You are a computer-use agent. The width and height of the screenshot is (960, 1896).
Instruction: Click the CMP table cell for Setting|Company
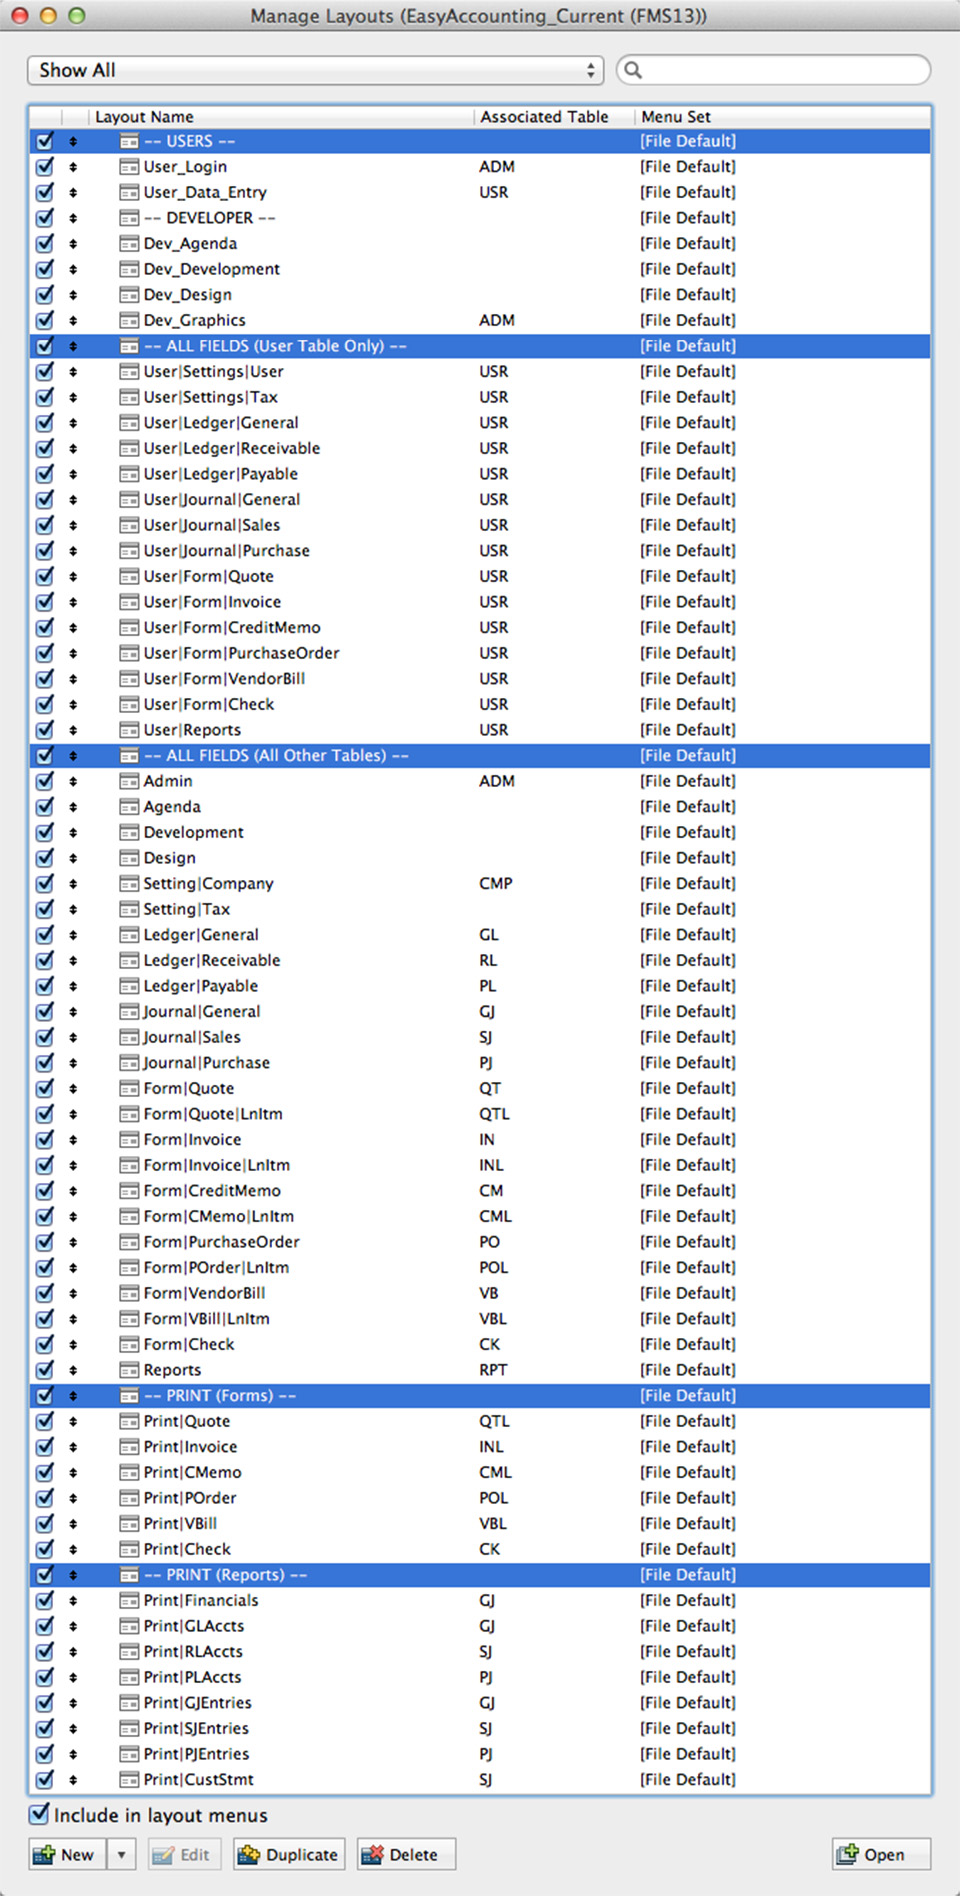point(496,884)
